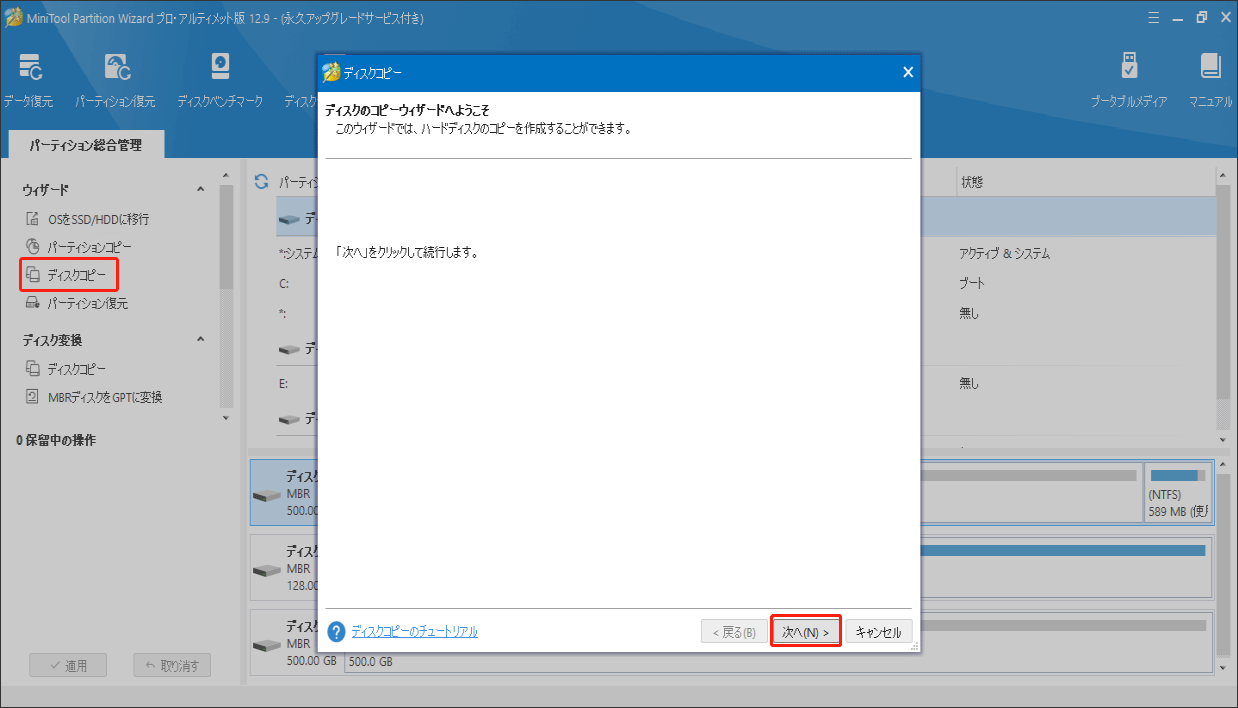The width and height of the screenshot is (1238, 708).
Task: Click the refresh icon above partition list
Action: 261,181
